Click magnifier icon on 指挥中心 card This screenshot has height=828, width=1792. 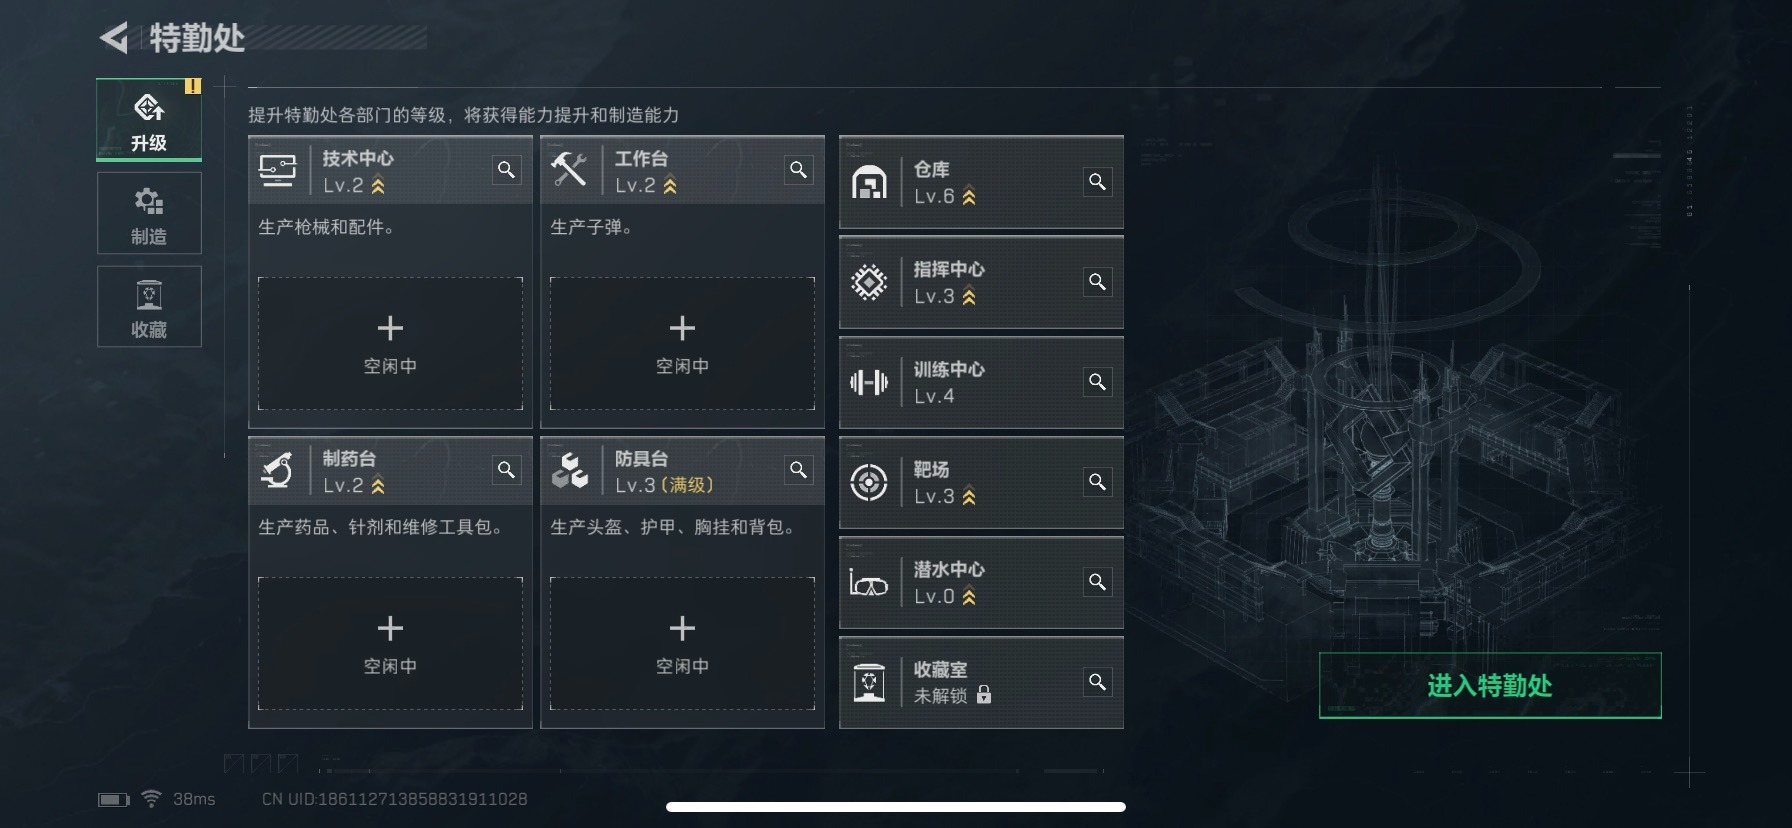point(1097,282)
